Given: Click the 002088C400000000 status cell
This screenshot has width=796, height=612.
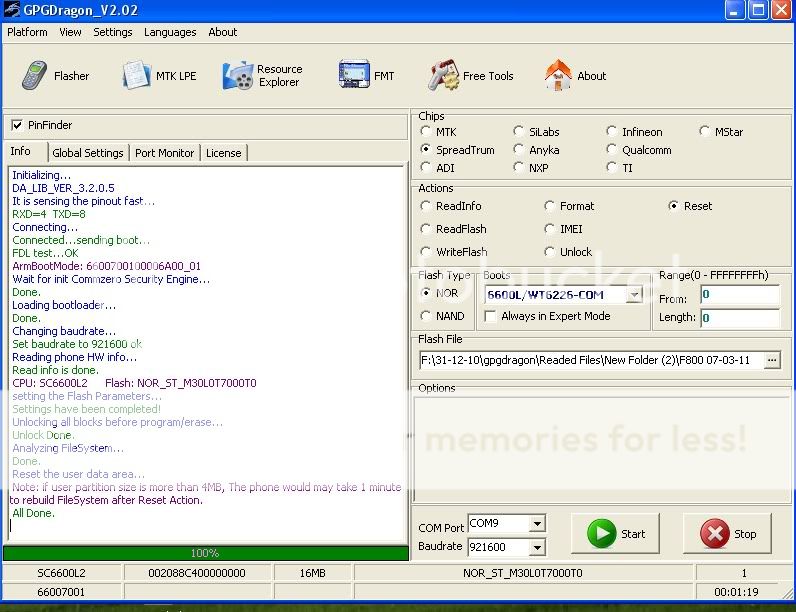Looking at the screenshot, I should (197, 573).
